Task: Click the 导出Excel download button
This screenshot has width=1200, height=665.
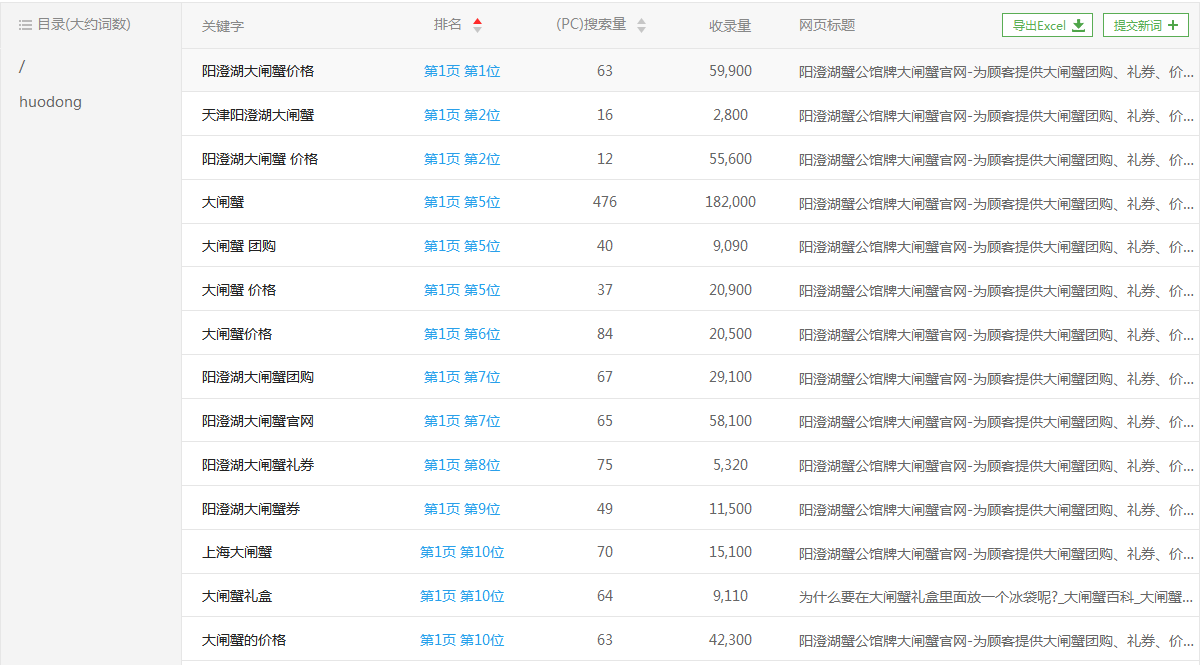Action: pyautogui.click(x=1047, y=26)
